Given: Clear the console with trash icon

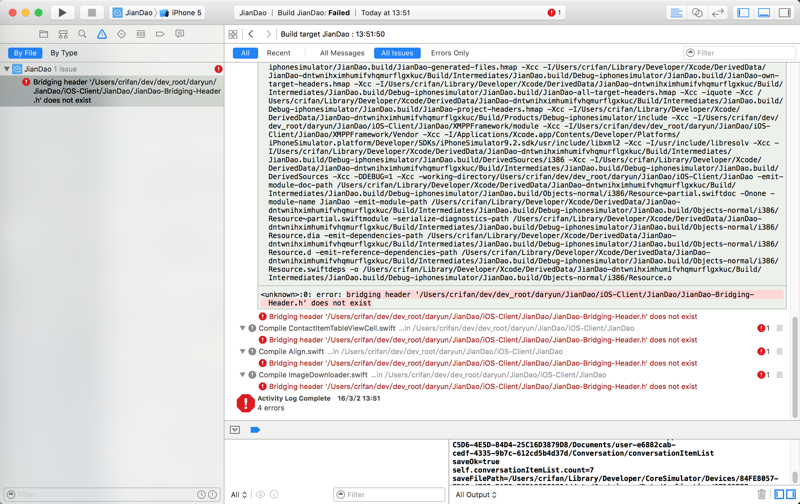Looking at the screenshot, I should tap(762, 494).
